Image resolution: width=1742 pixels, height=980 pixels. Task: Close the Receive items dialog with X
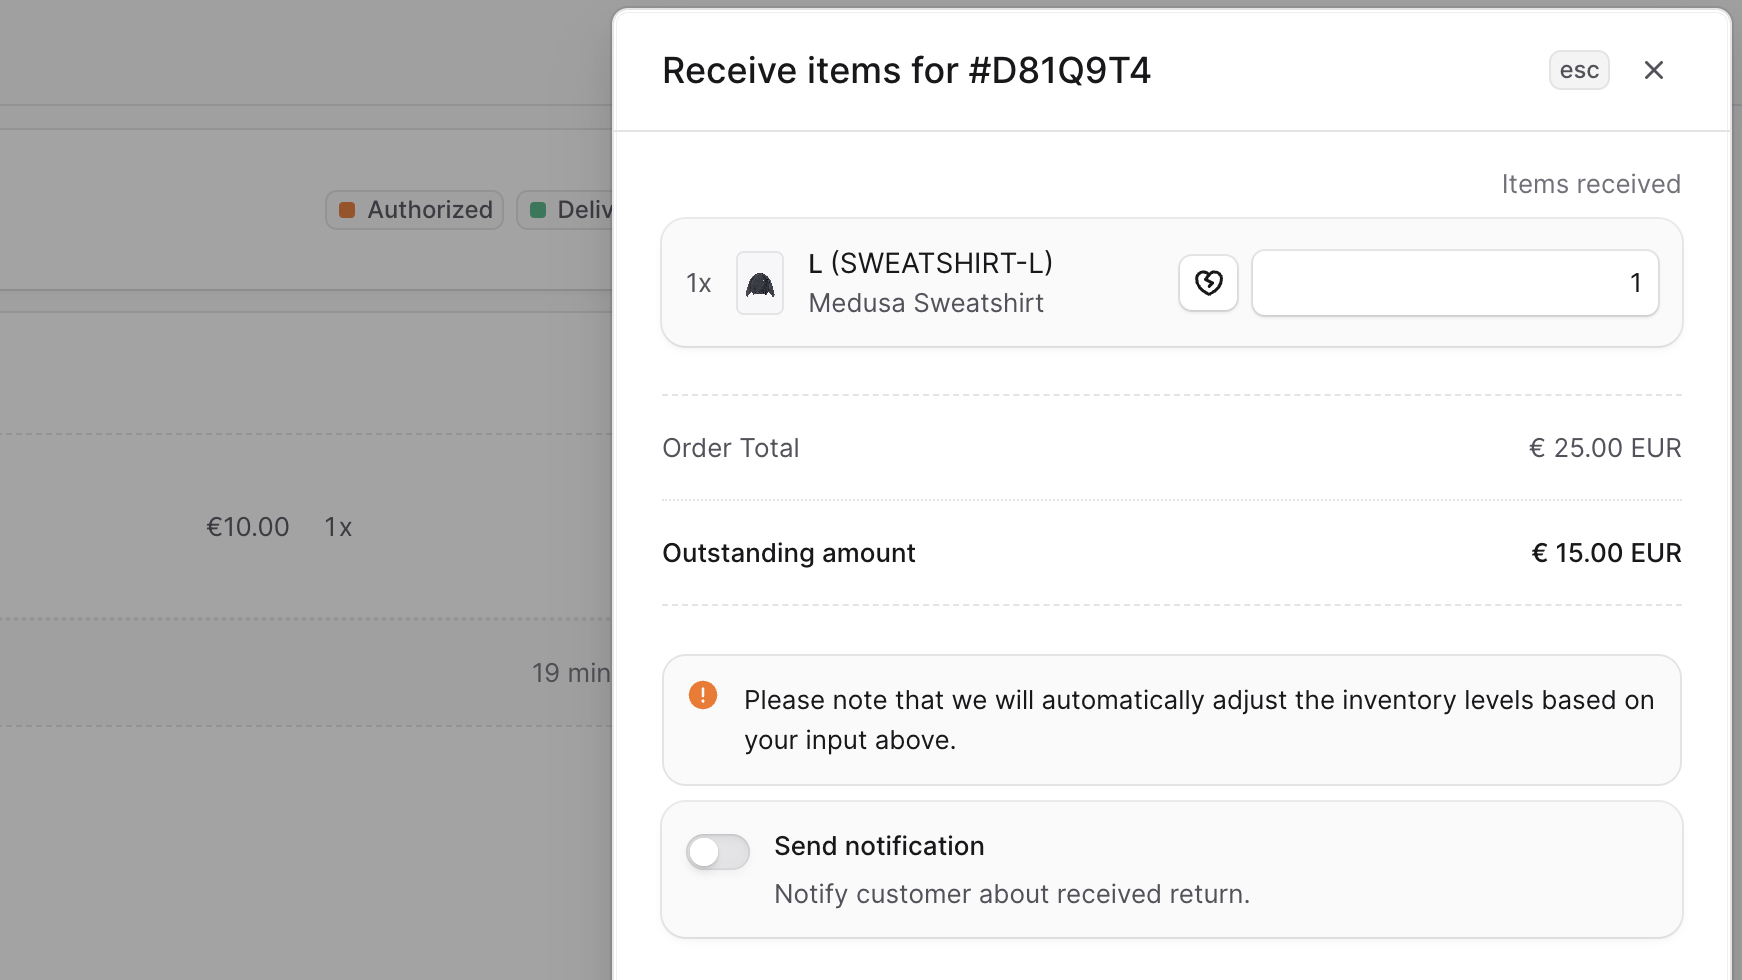click(1654, 70)
